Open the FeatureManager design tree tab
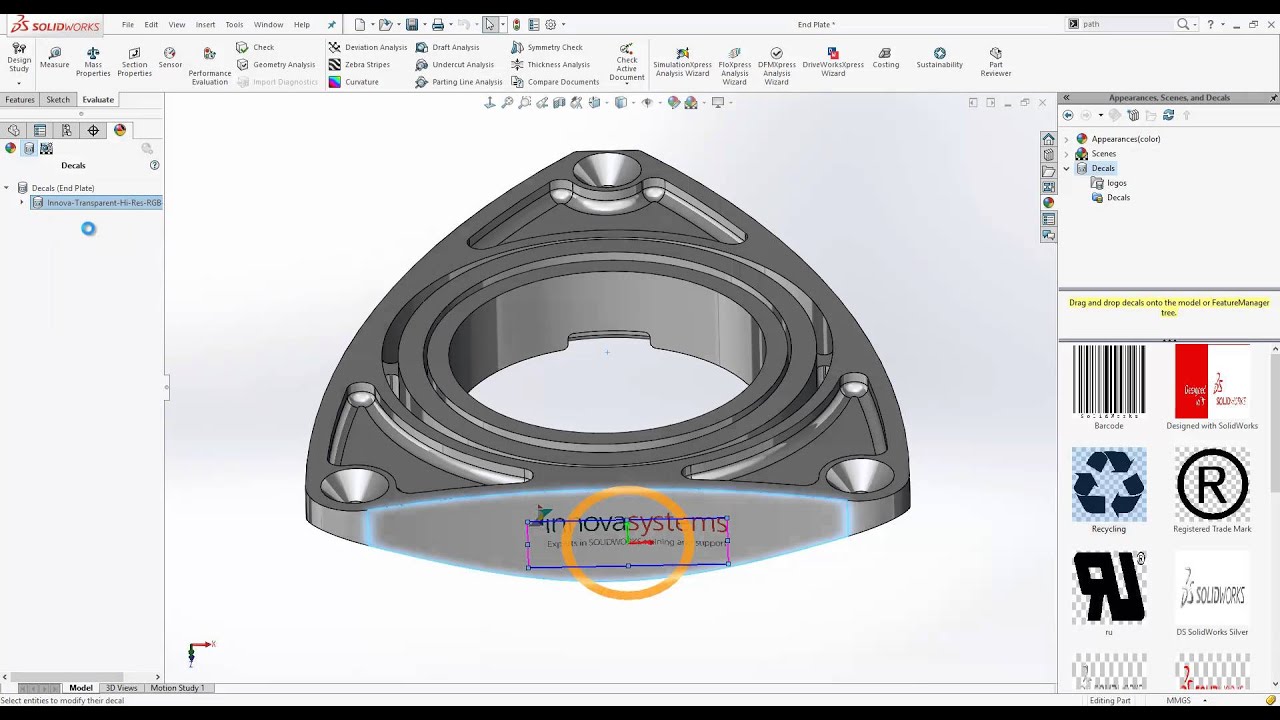 [x=13, y=130]
